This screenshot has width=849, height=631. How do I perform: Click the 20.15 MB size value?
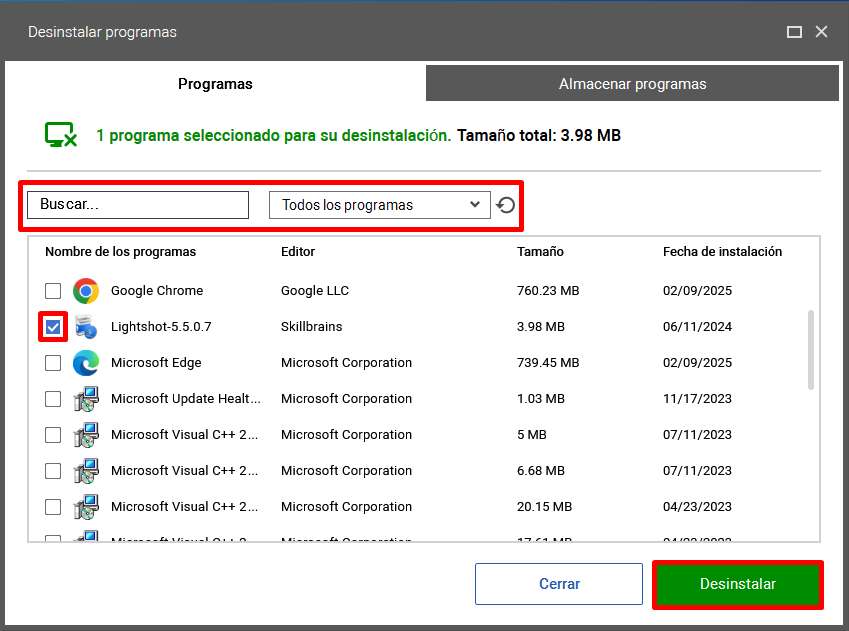544,507
